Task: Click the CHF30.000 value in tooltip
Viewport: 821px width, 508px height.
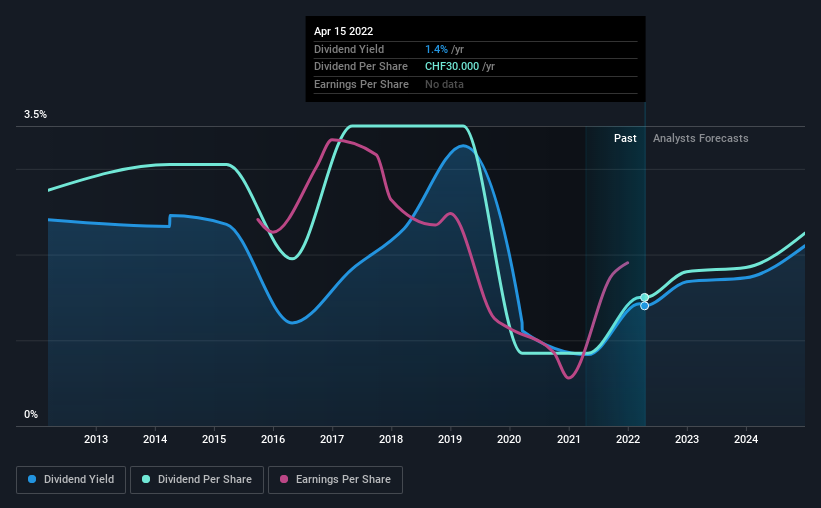Action: [452, 67]
